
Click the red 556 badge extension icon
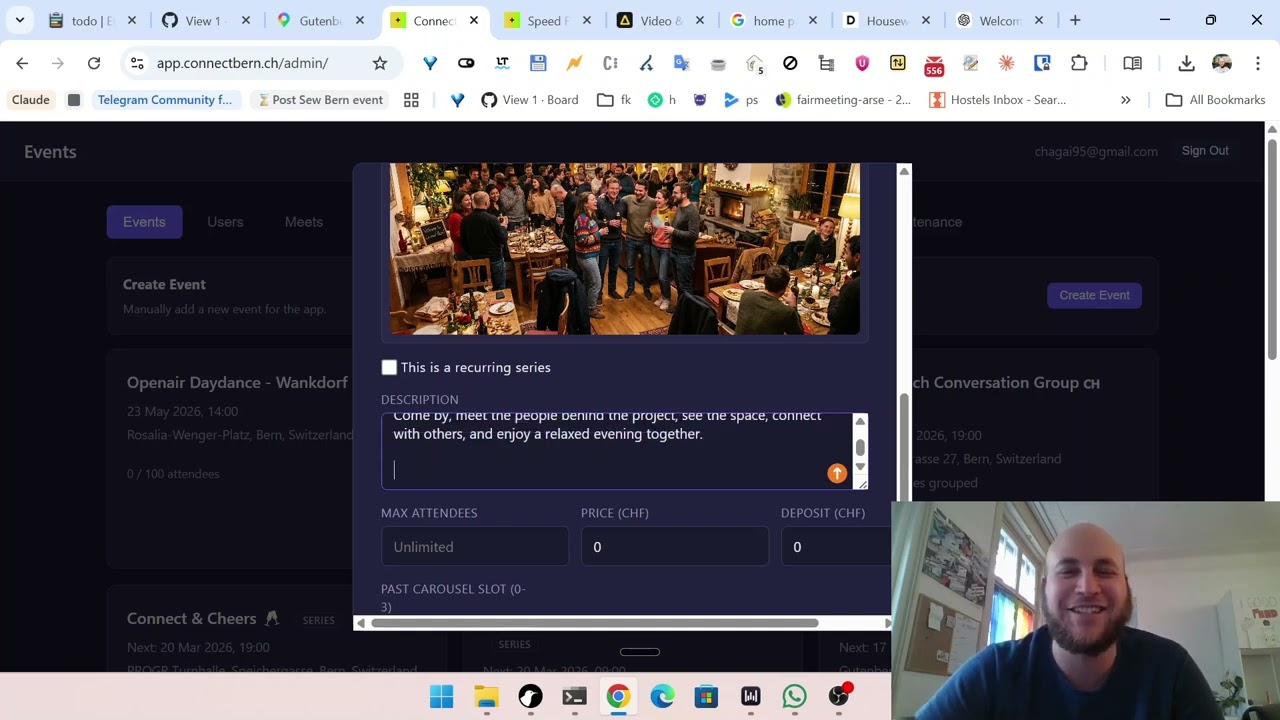click(x=934, y=65)
